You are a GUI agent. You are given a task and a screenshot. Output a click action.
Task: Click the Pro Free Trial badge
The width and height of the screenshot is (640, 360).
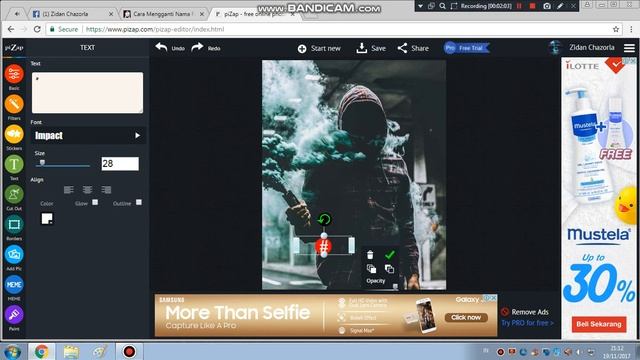tap(467, 48)
